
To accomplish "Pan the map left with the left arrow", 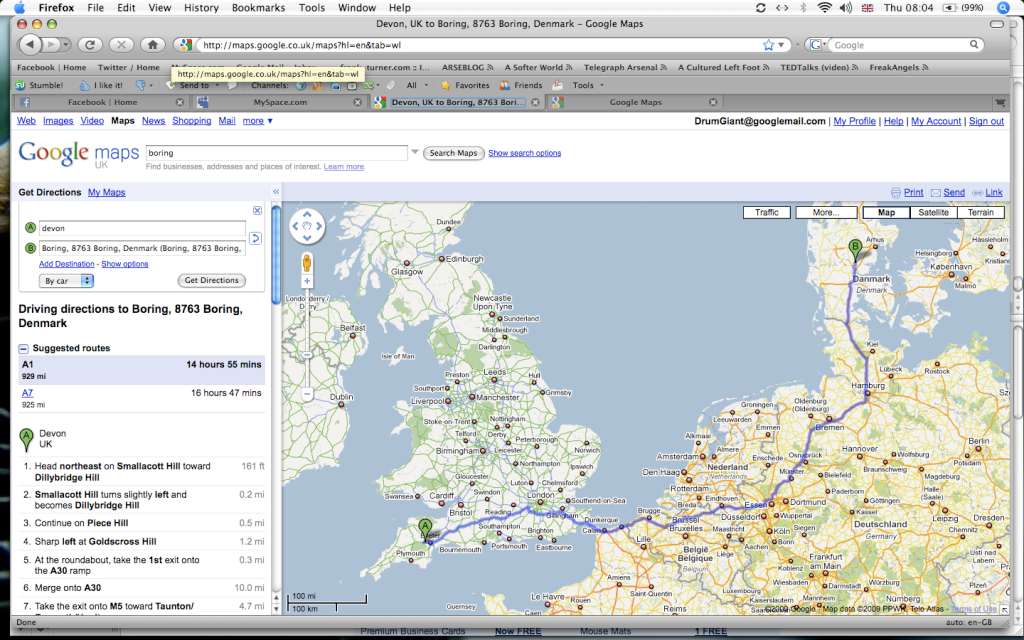I will (295, 226).
